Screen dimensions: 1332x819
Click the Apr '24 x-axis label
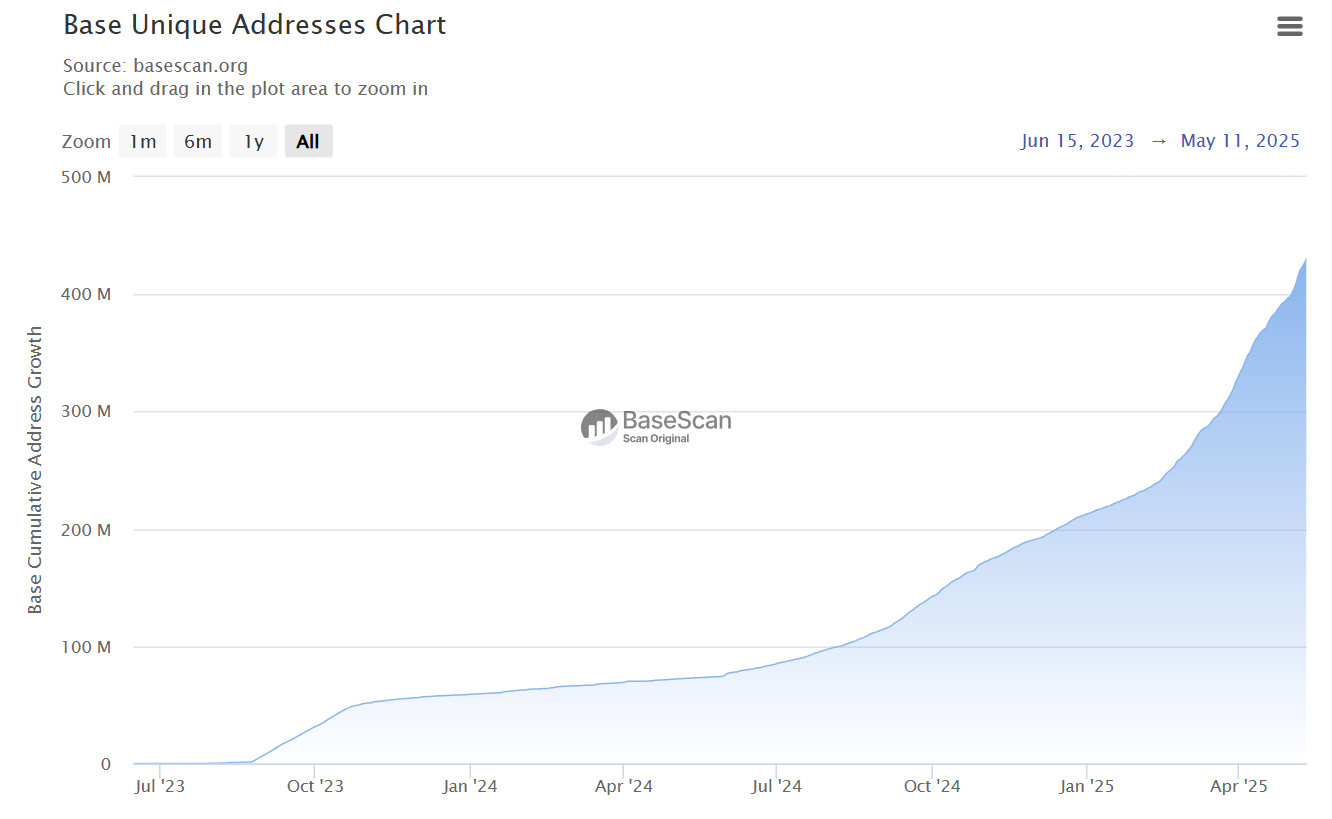click(624, 786)
